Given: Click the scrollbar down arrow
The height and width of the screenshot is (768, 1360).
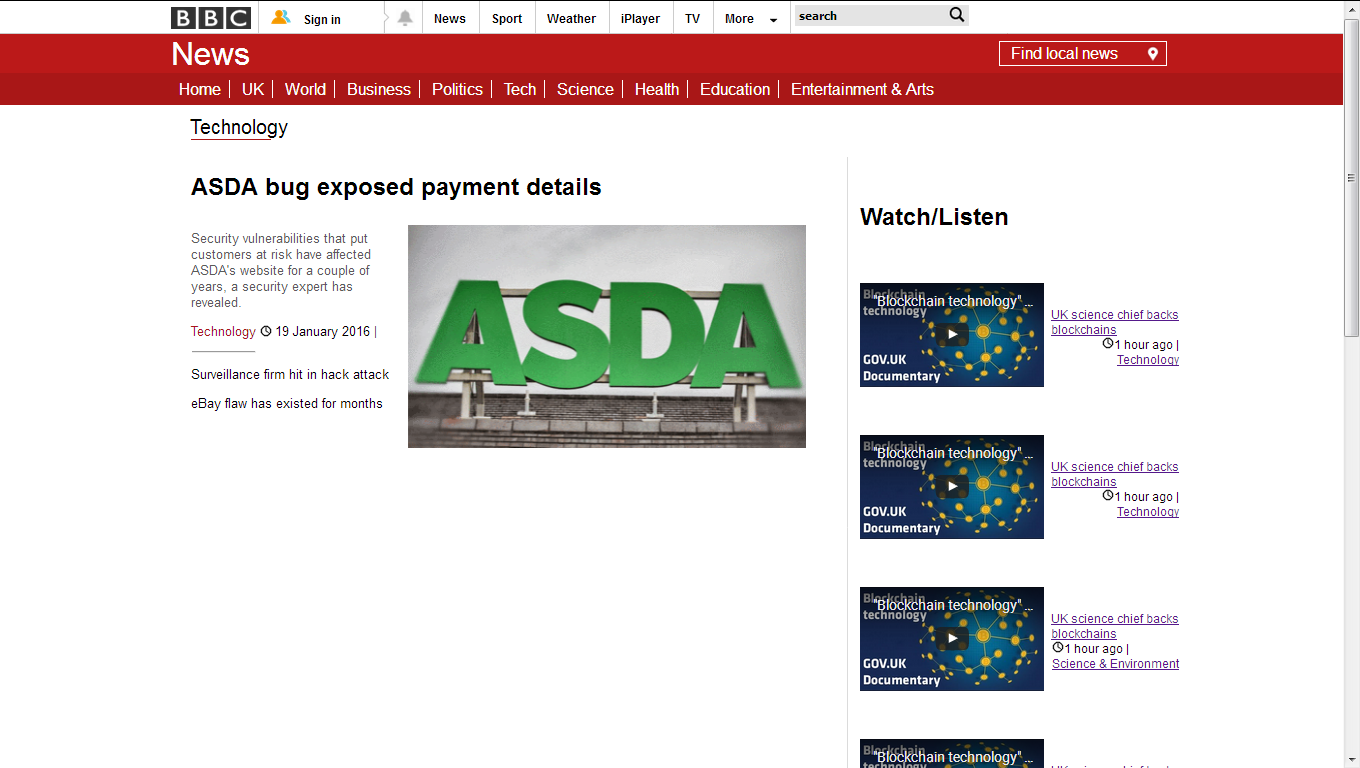Looking at the screenshot, I should [1351, 760].
